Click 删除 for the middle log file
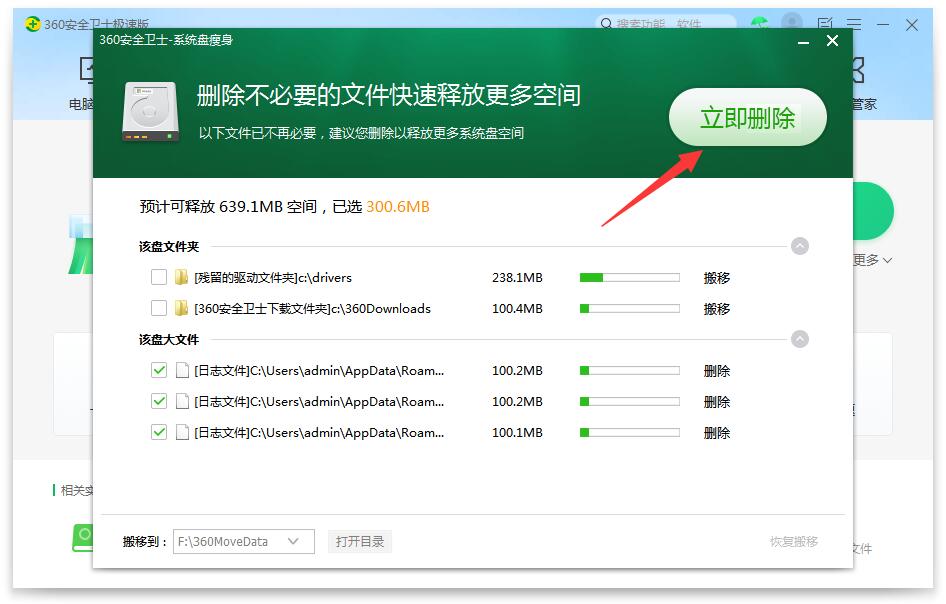This screenshot has width=946, height=604. 717,401
